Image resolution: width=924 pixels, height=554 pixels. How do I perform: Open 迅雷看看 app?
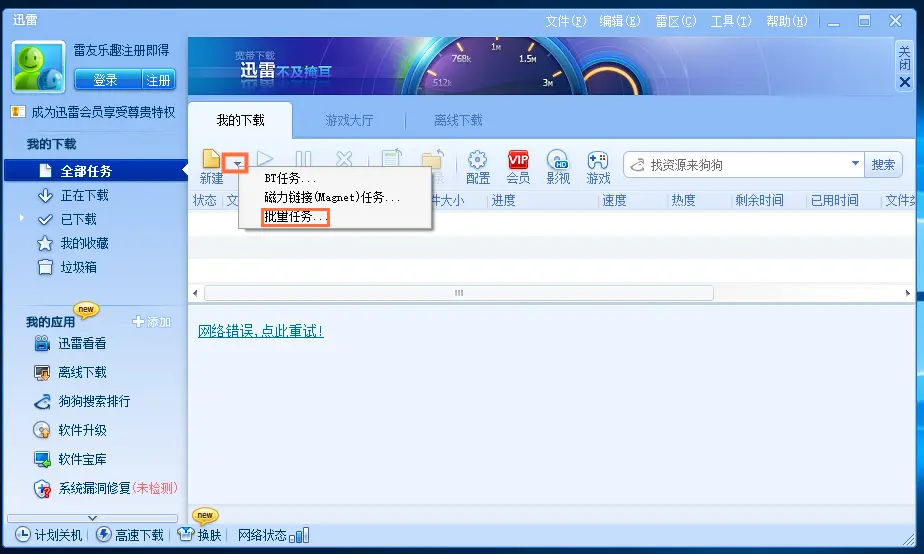click(x=82, y=344)
